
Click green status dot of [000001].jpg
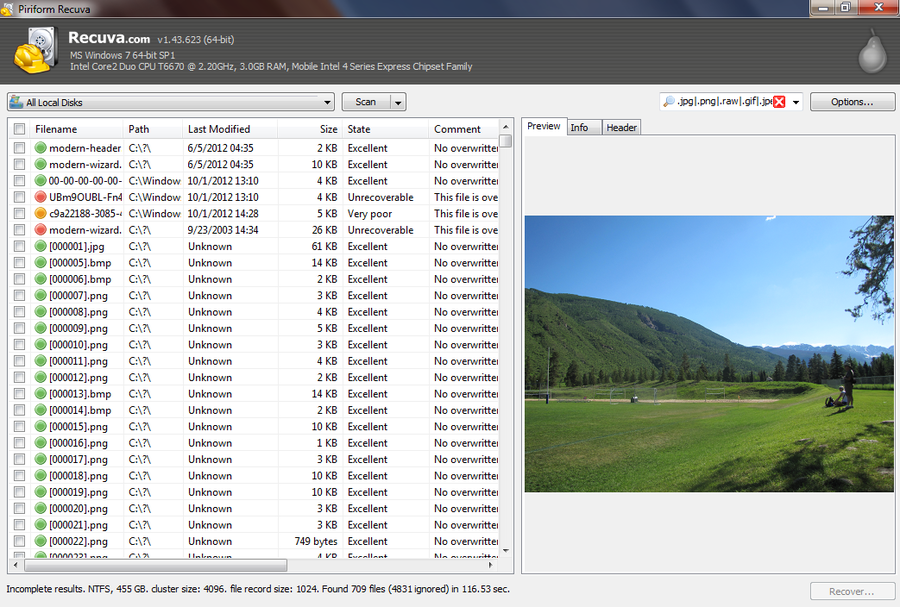point(41,246)
